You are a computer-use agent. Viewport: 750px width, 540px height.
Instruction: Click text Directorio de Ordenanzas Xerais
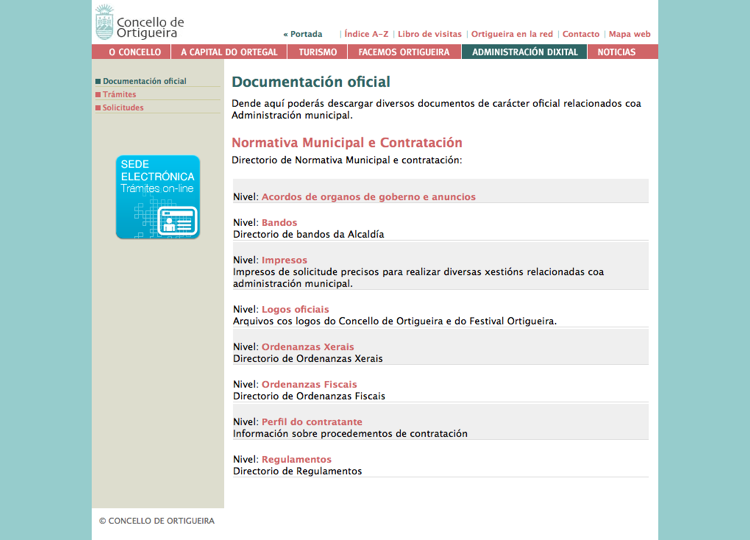(x=308, y=359)
